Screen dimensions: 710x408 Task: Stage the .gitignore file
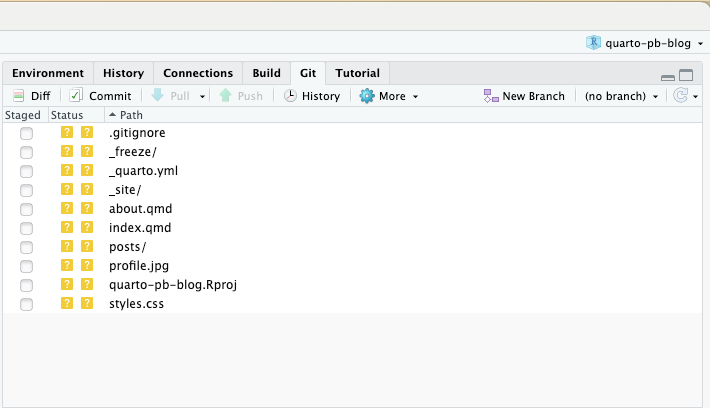click(x=26, y=133)
